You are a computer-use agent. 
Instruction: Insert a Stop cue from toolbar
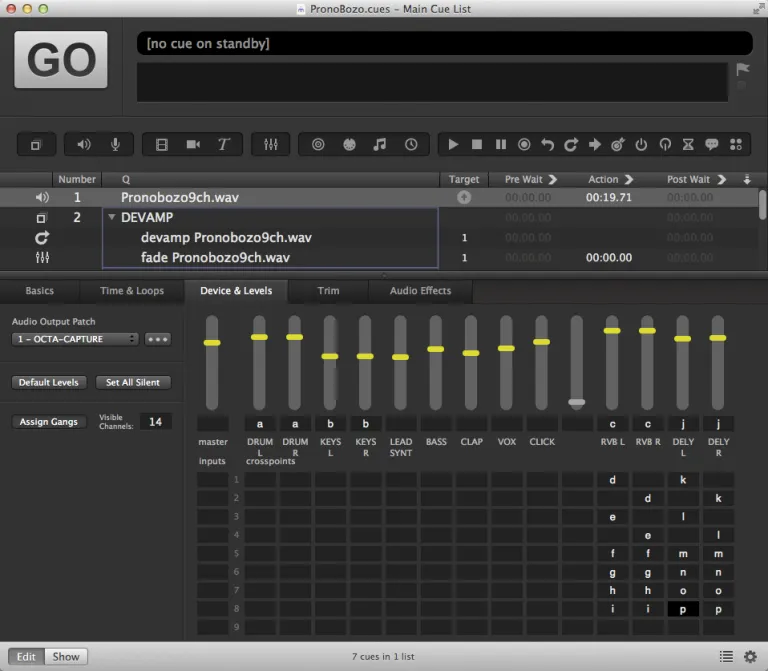477,145
